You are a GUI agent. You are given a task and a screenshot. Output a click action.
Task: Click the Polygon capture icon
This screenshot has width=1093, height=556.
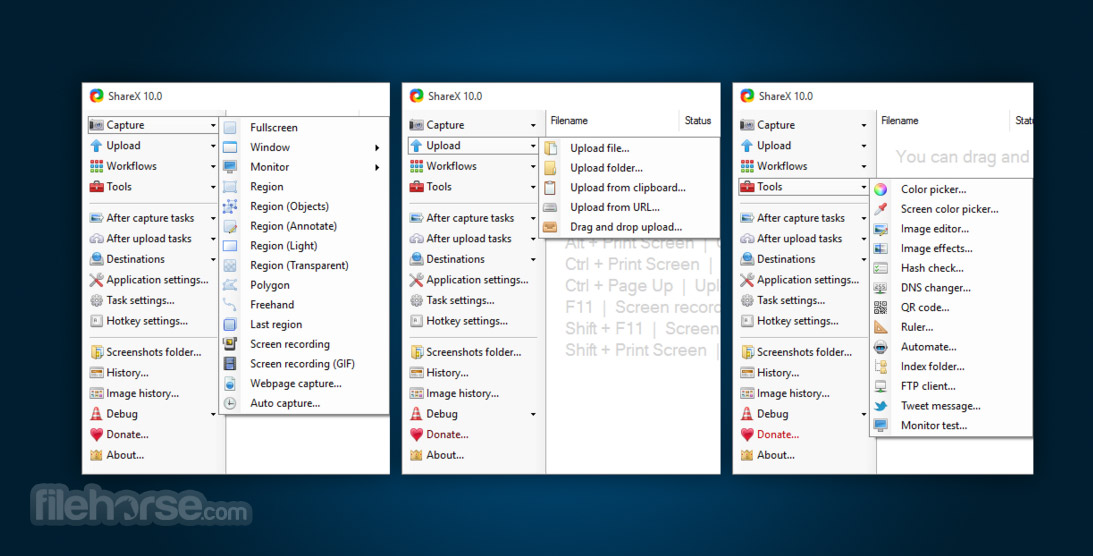pos(230,285)
